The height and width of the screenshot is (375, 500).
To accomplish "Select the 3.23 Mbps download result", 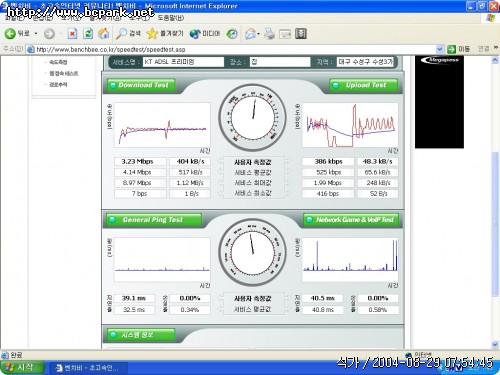I will pos(140,162).
